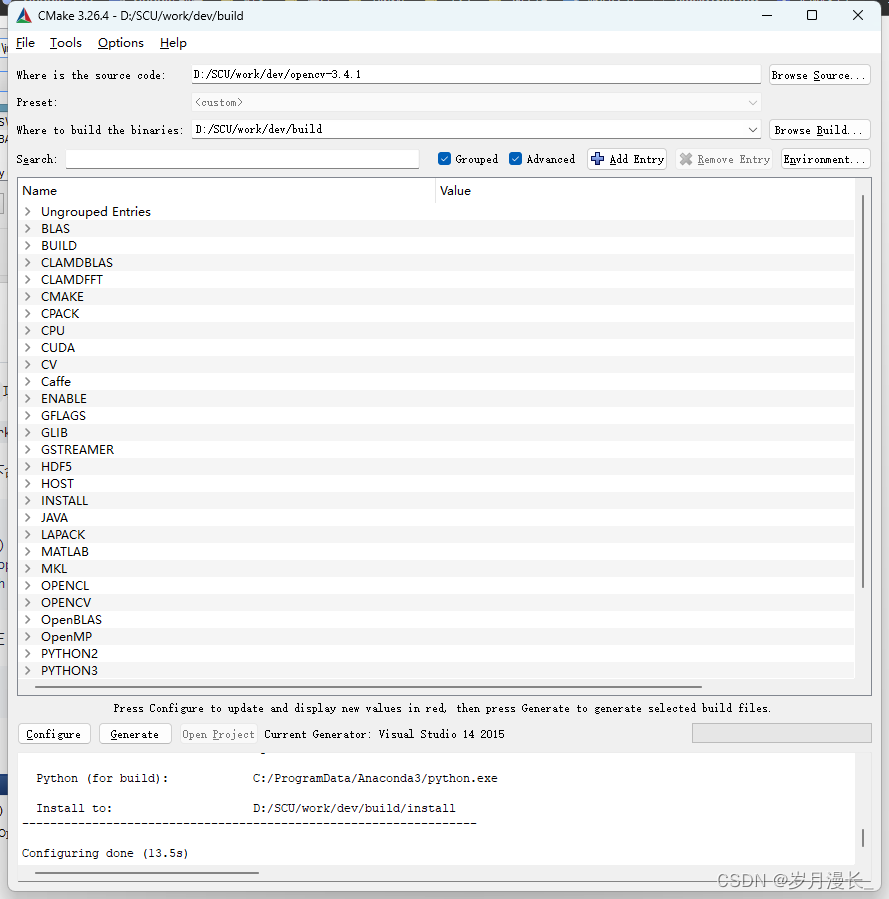Open the File menu
Viewport: 889px width, 899px height.
coord(24,43)
